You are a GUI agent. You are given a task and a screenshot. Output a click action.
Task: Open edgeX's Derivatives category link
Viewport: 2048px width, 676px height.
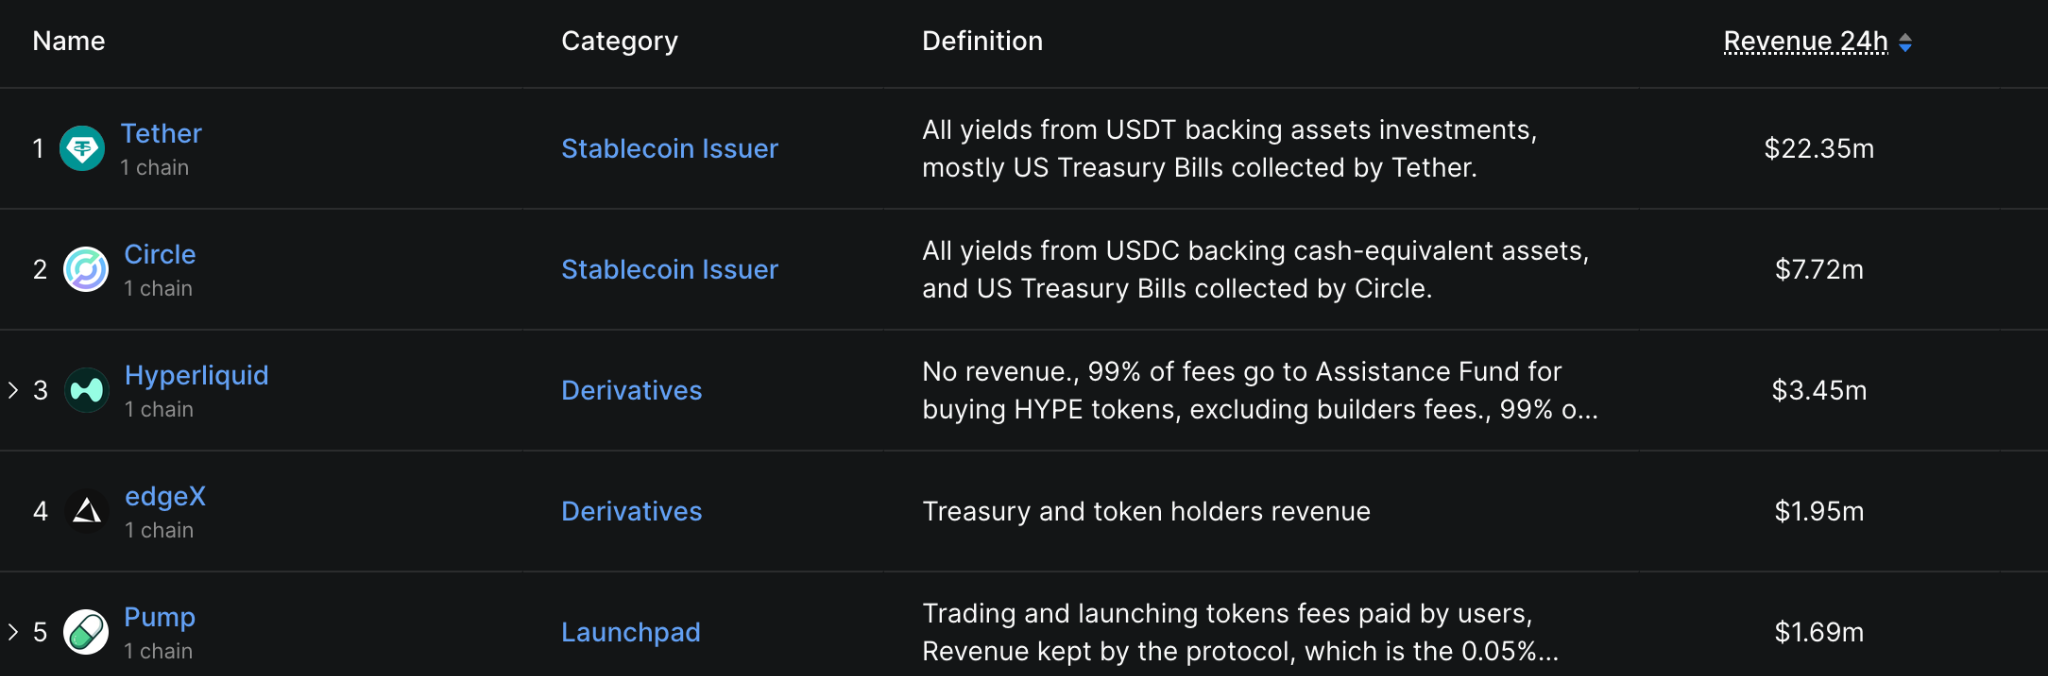(x=631, y=512)
